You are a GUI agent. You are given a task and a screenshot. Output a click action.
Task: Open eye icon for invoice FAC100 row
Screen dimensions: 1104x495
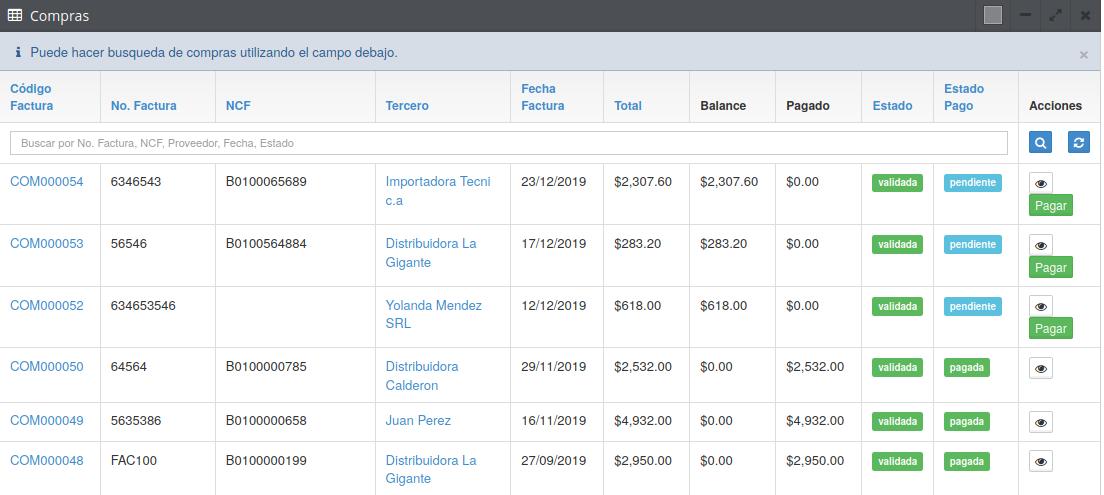pyautogui.click(x=1041, y=462)
